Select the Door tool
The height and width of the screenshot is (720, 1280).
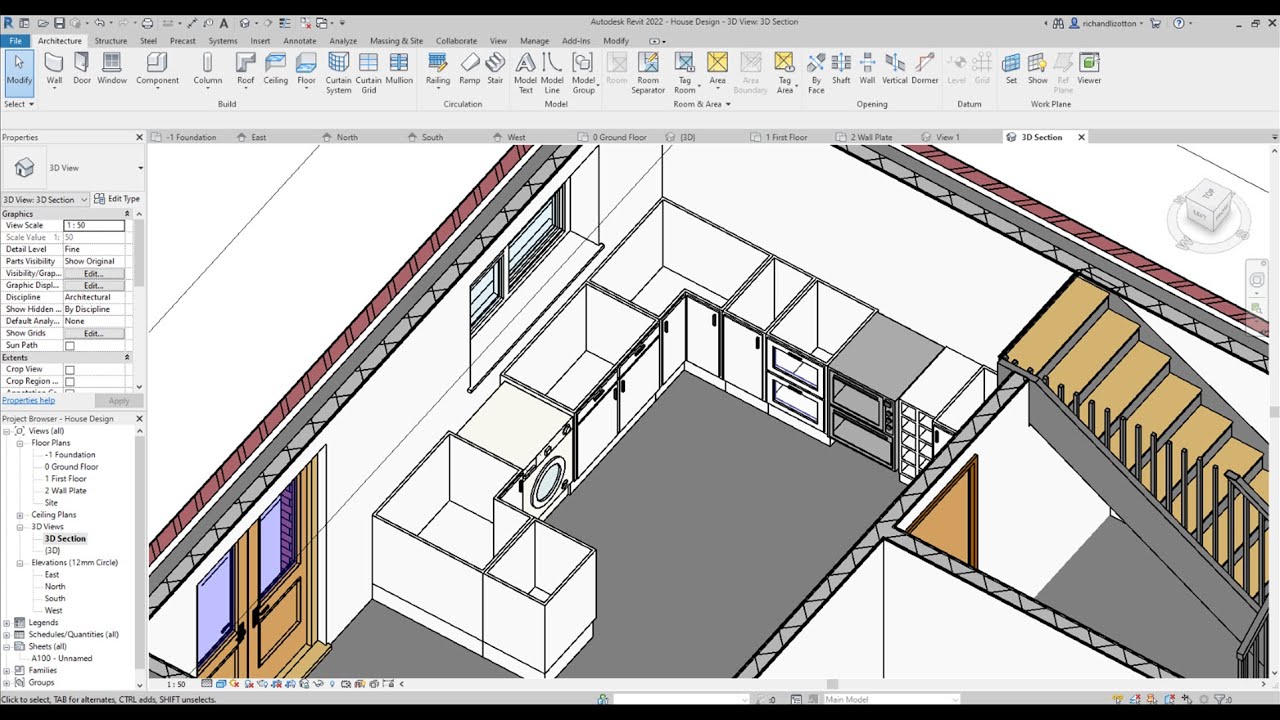pyautogui.click(x=82, y=69)
